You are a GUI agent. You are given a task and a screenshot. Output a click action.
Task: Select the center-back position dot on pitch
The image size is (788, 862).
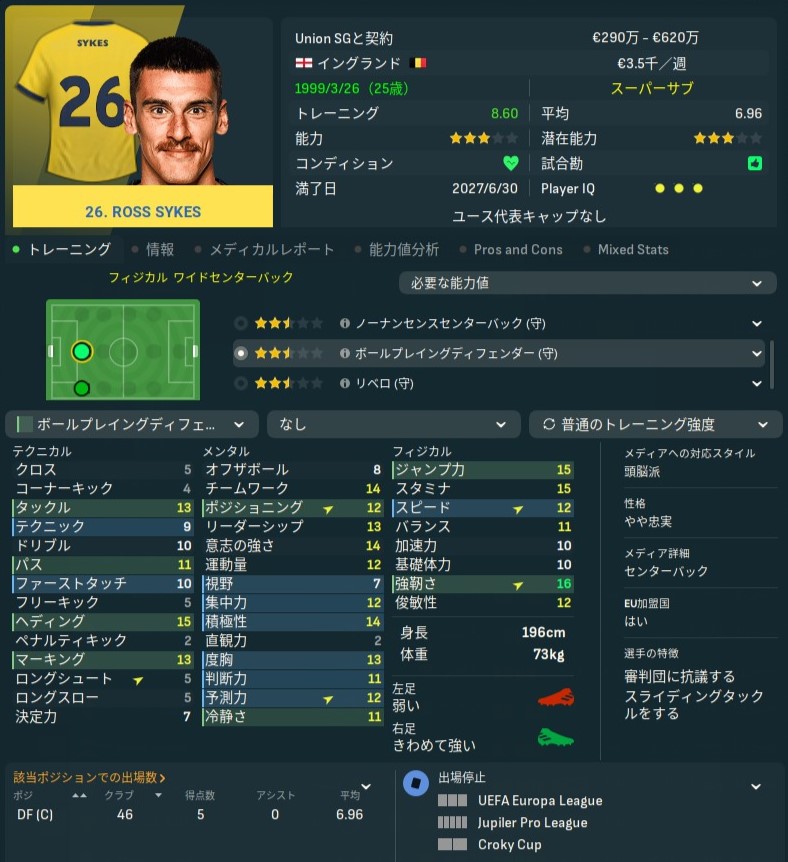pos(82,351)
